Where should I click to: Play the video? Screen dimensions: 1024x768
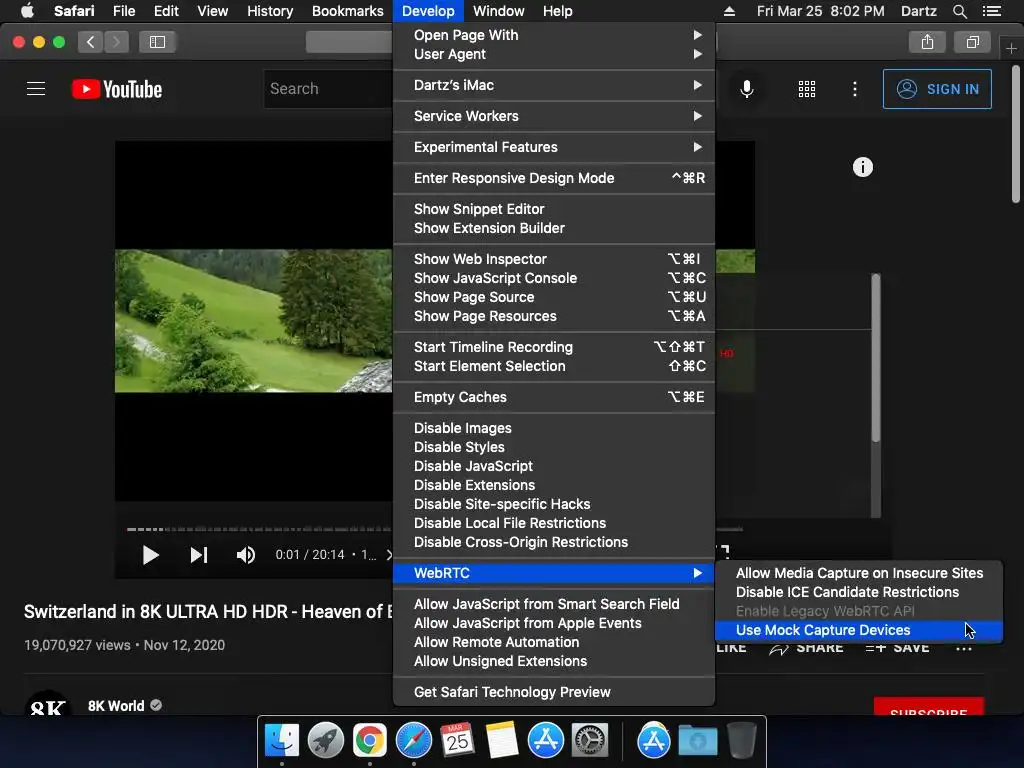150,555
